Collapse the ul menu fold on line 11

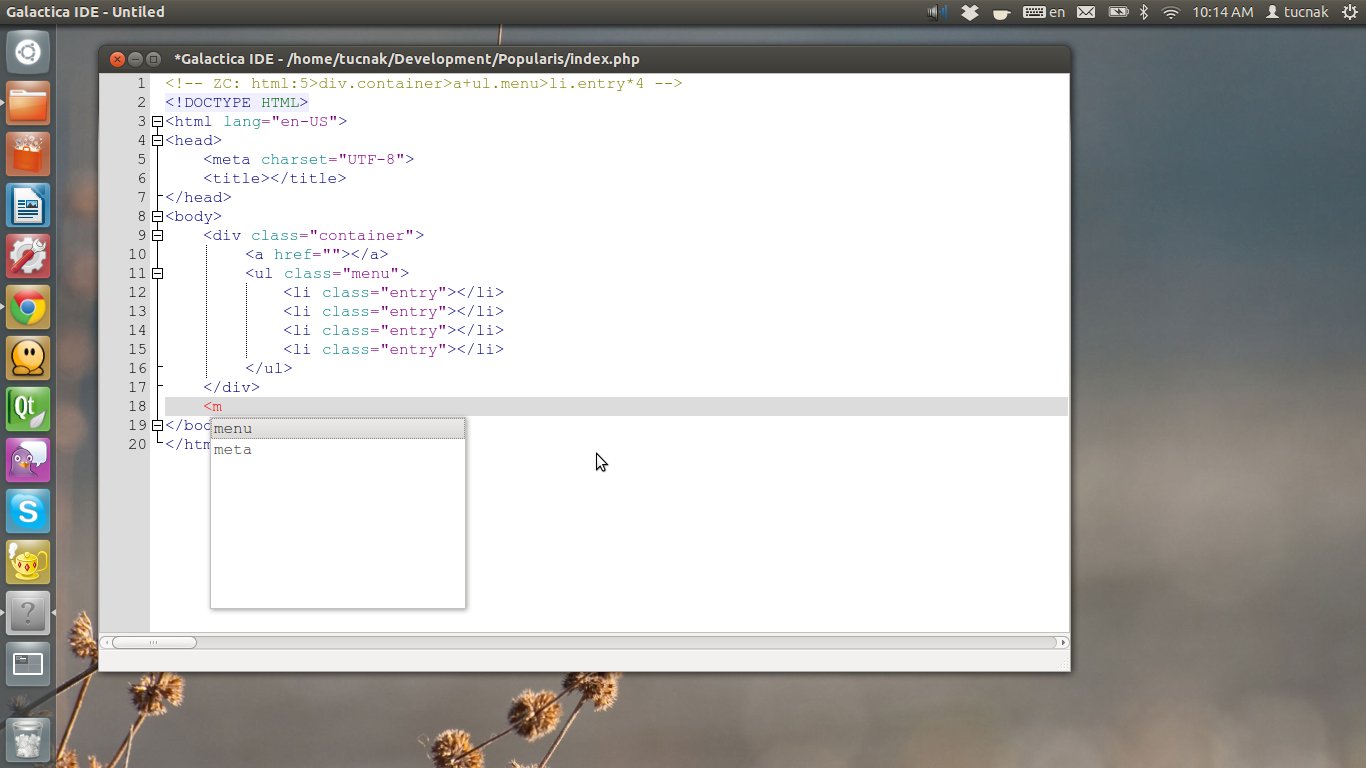157,274
